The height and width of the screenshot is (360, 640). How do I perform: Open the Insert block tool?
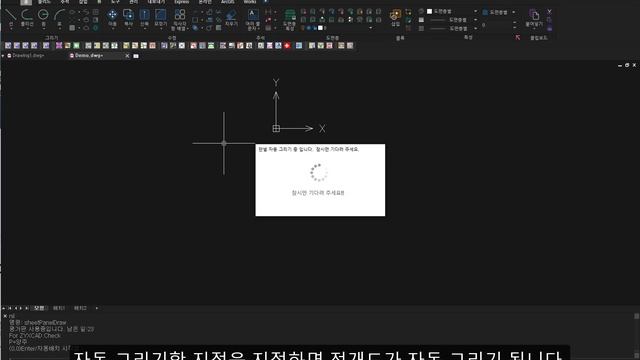coord(395,17)
